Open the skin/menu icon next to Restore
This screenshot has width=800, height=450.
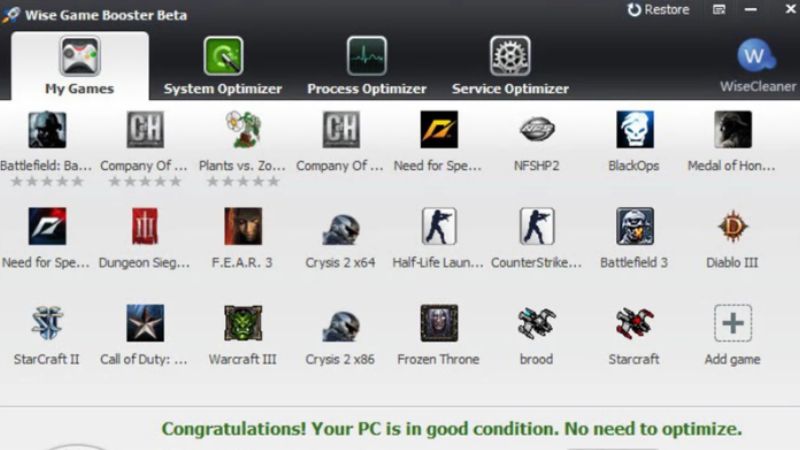coord(719,10)
